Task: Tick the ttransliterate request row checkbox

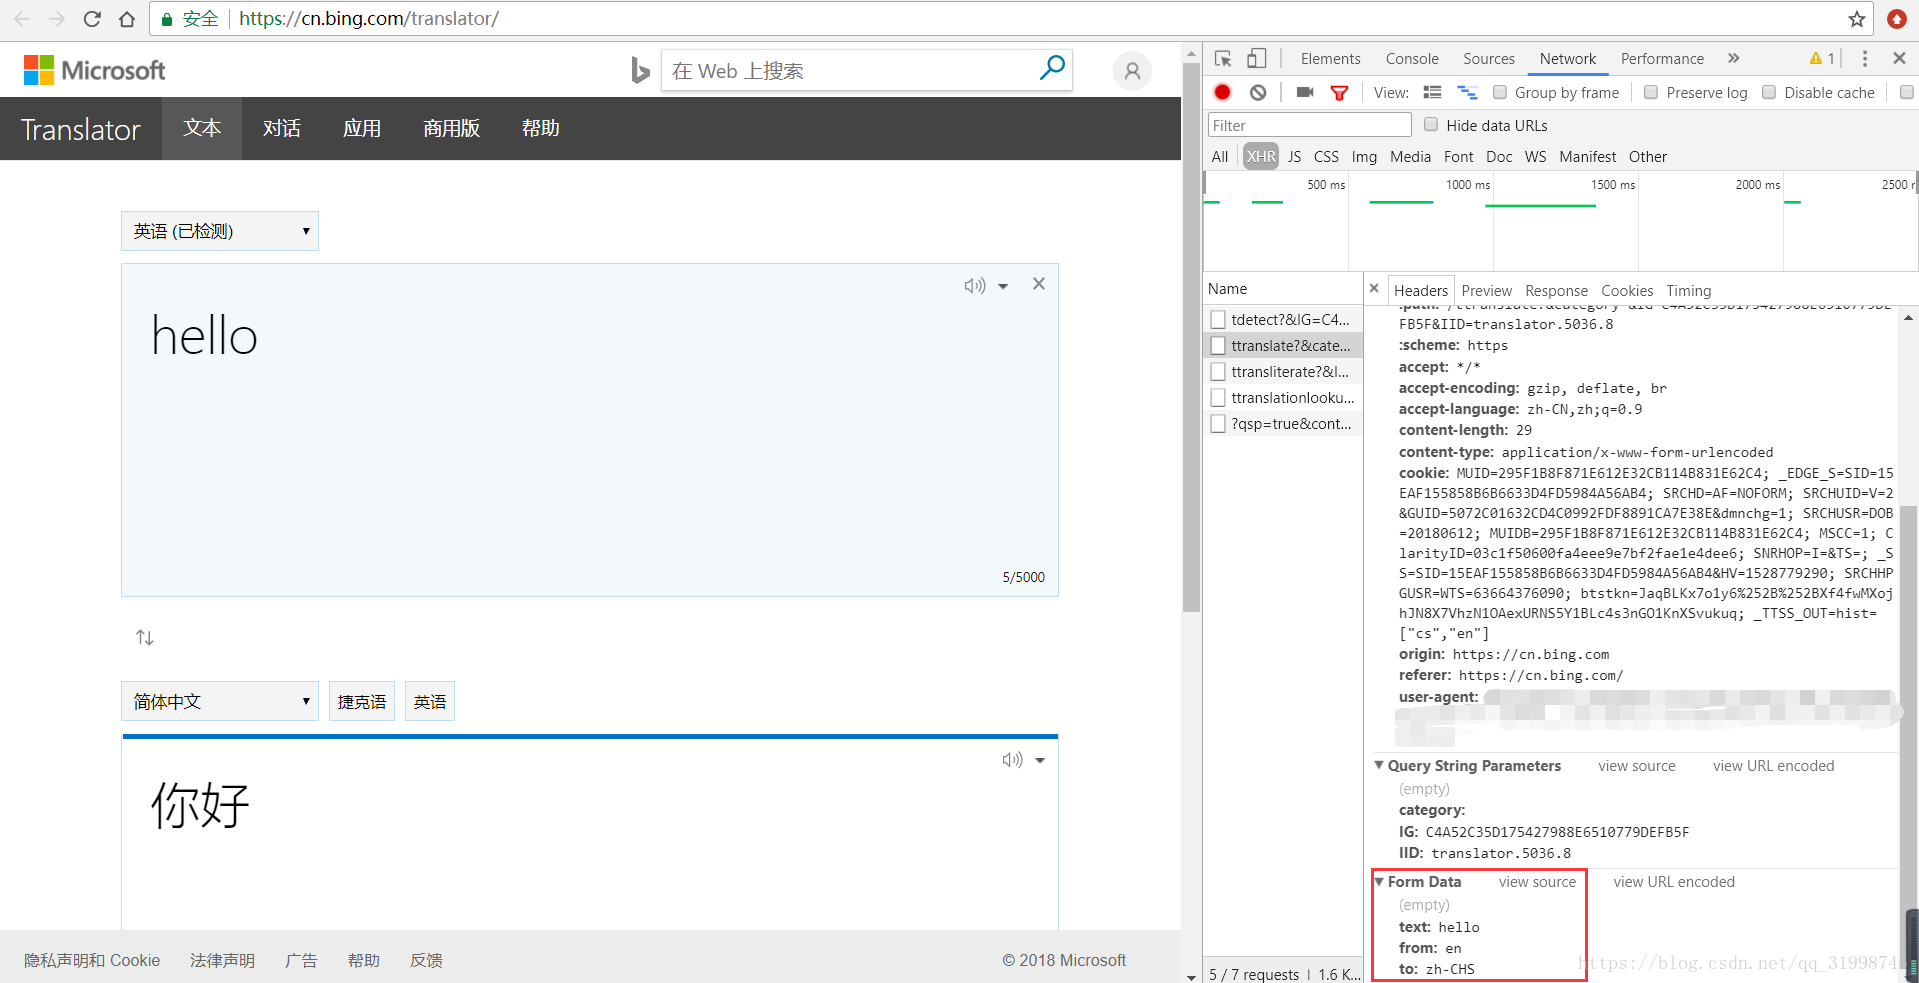Action: click(x=1218, y=371)
